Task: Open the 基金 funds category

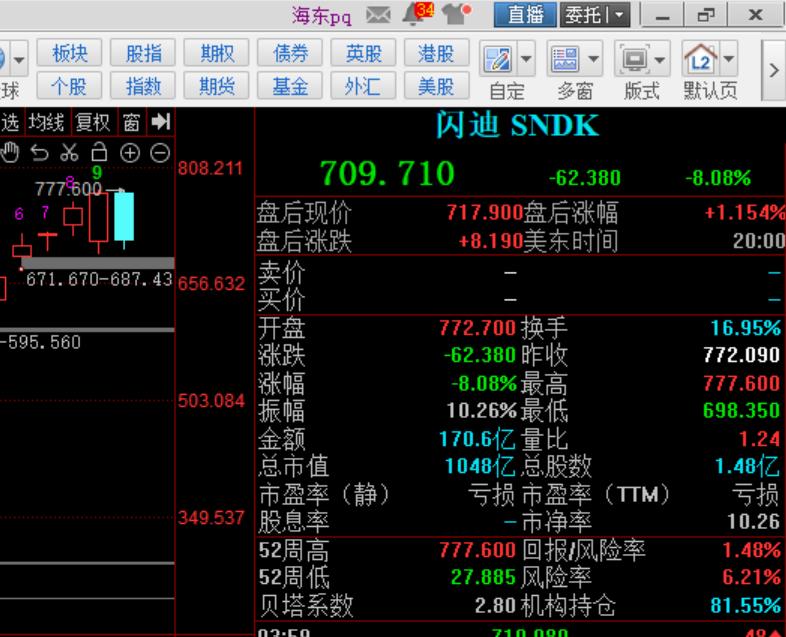Action: [x=290, y=86]
